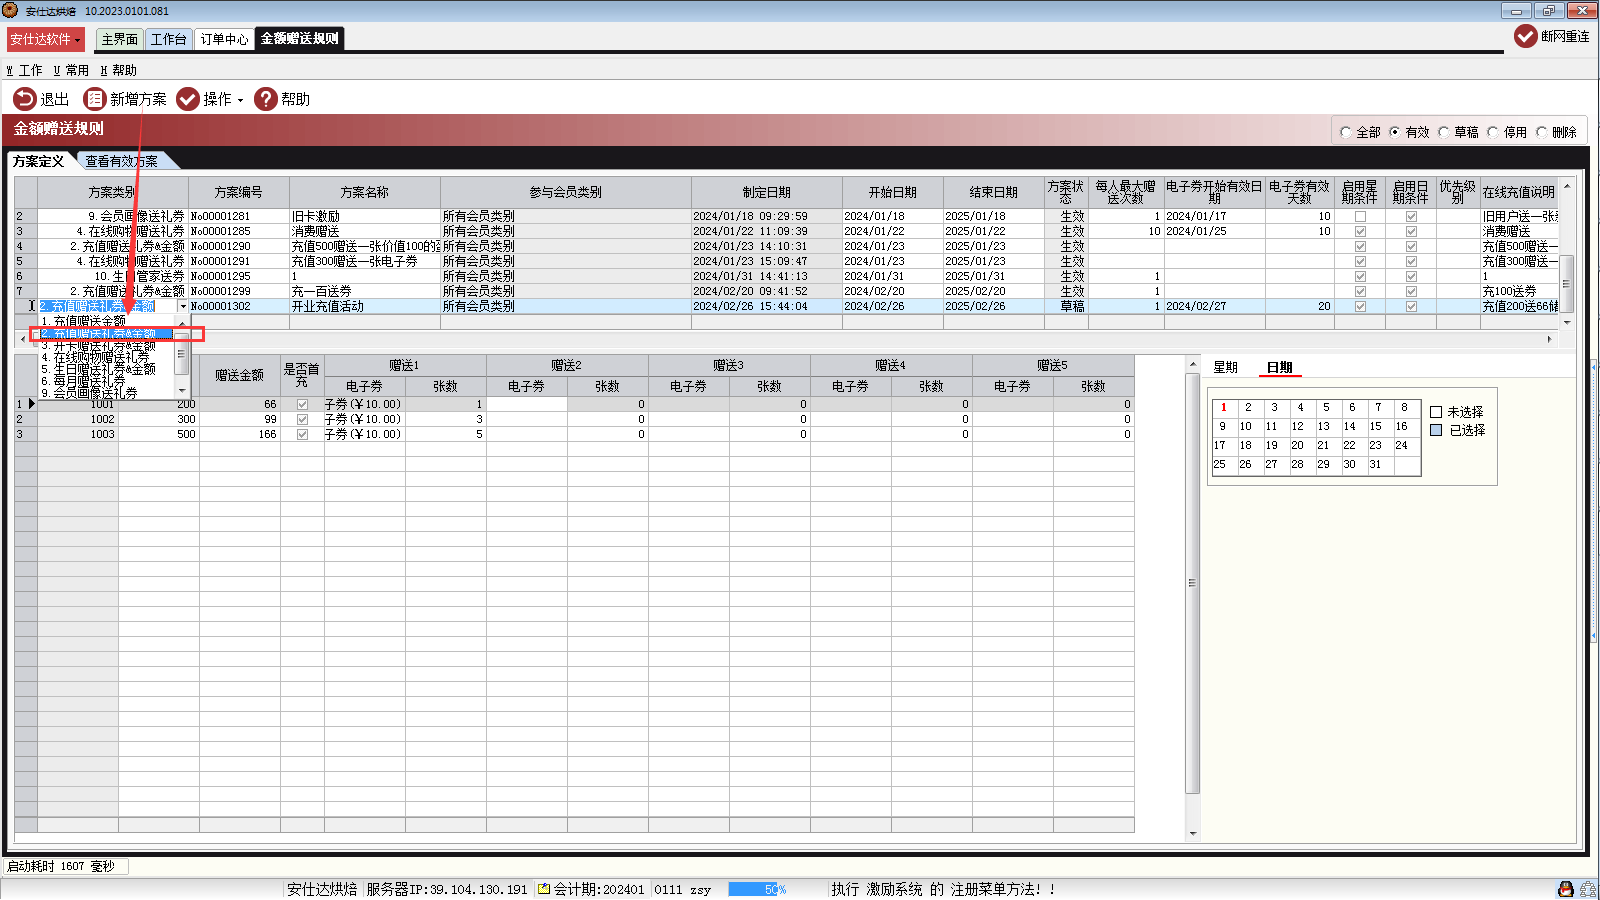Click the upper grid horizontal scroll right arrow
Image resolution: width=1600 pixels, height=900 pixels.
(x=1549, y=340)
